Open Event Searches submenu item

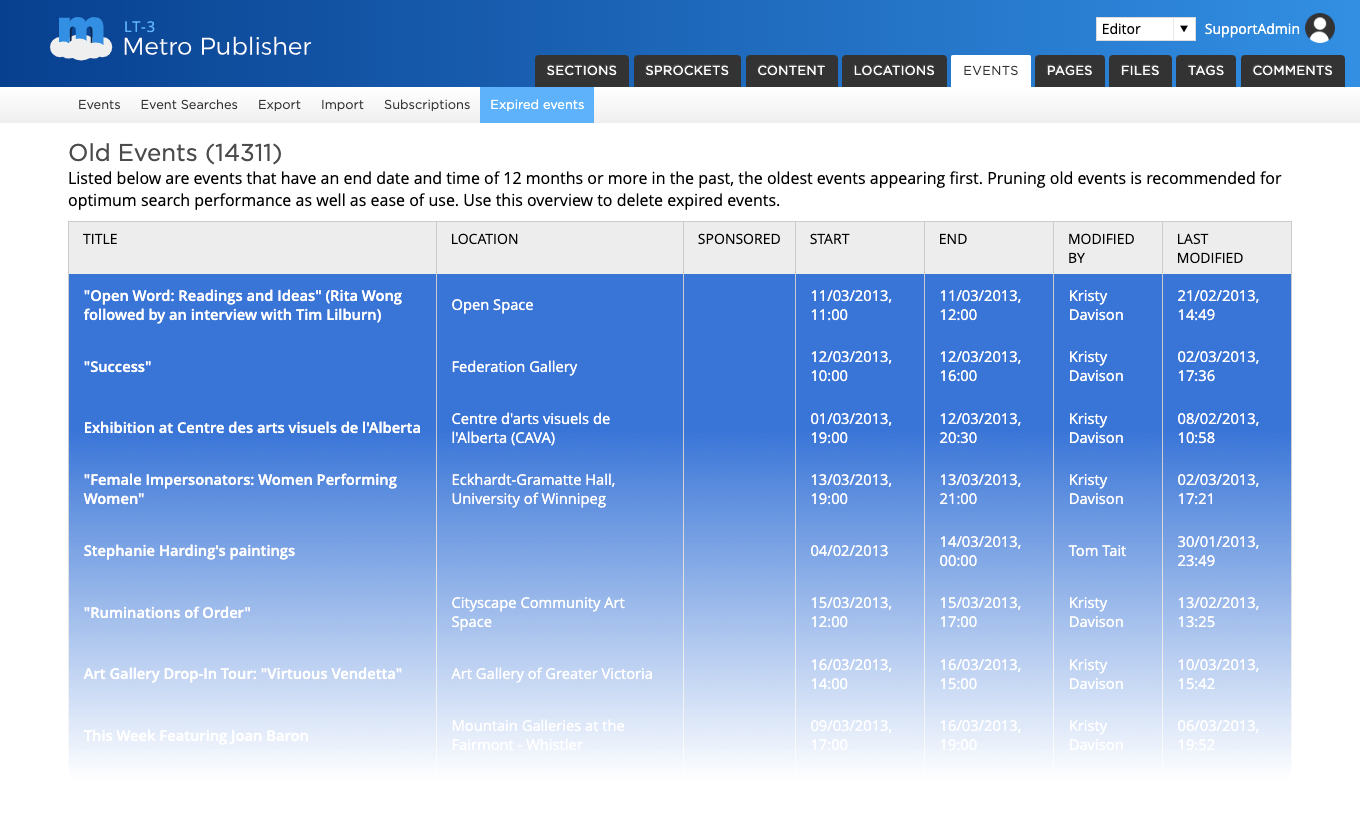(189, 105)
